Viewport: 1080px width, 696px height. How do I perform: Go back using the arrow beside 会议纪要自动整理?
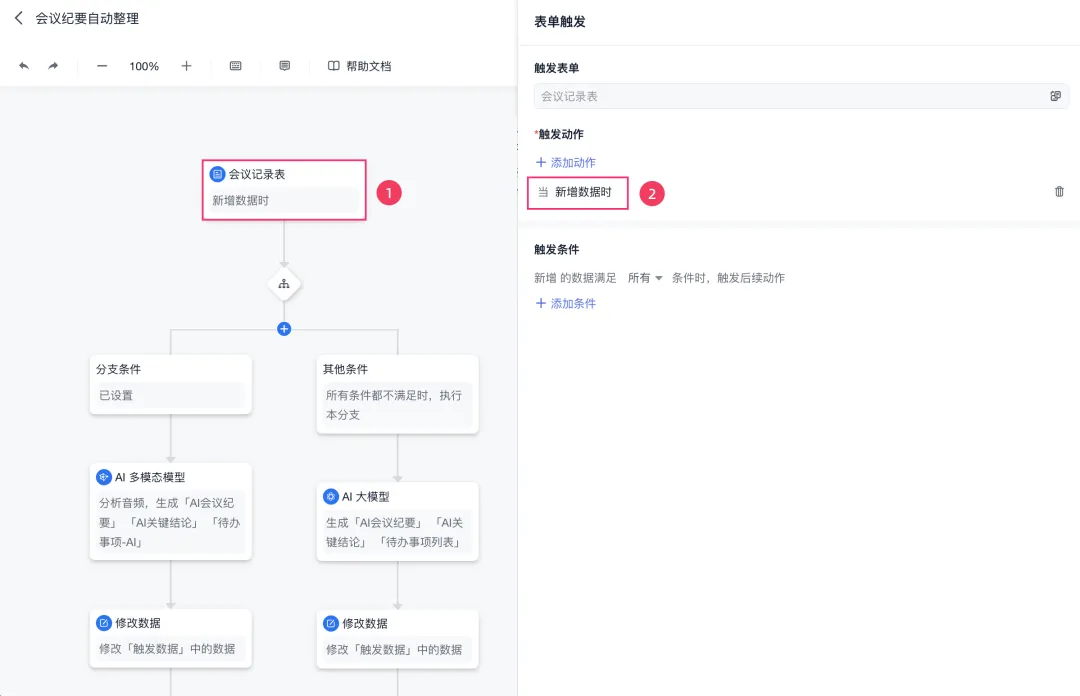[x=19, y=19]
